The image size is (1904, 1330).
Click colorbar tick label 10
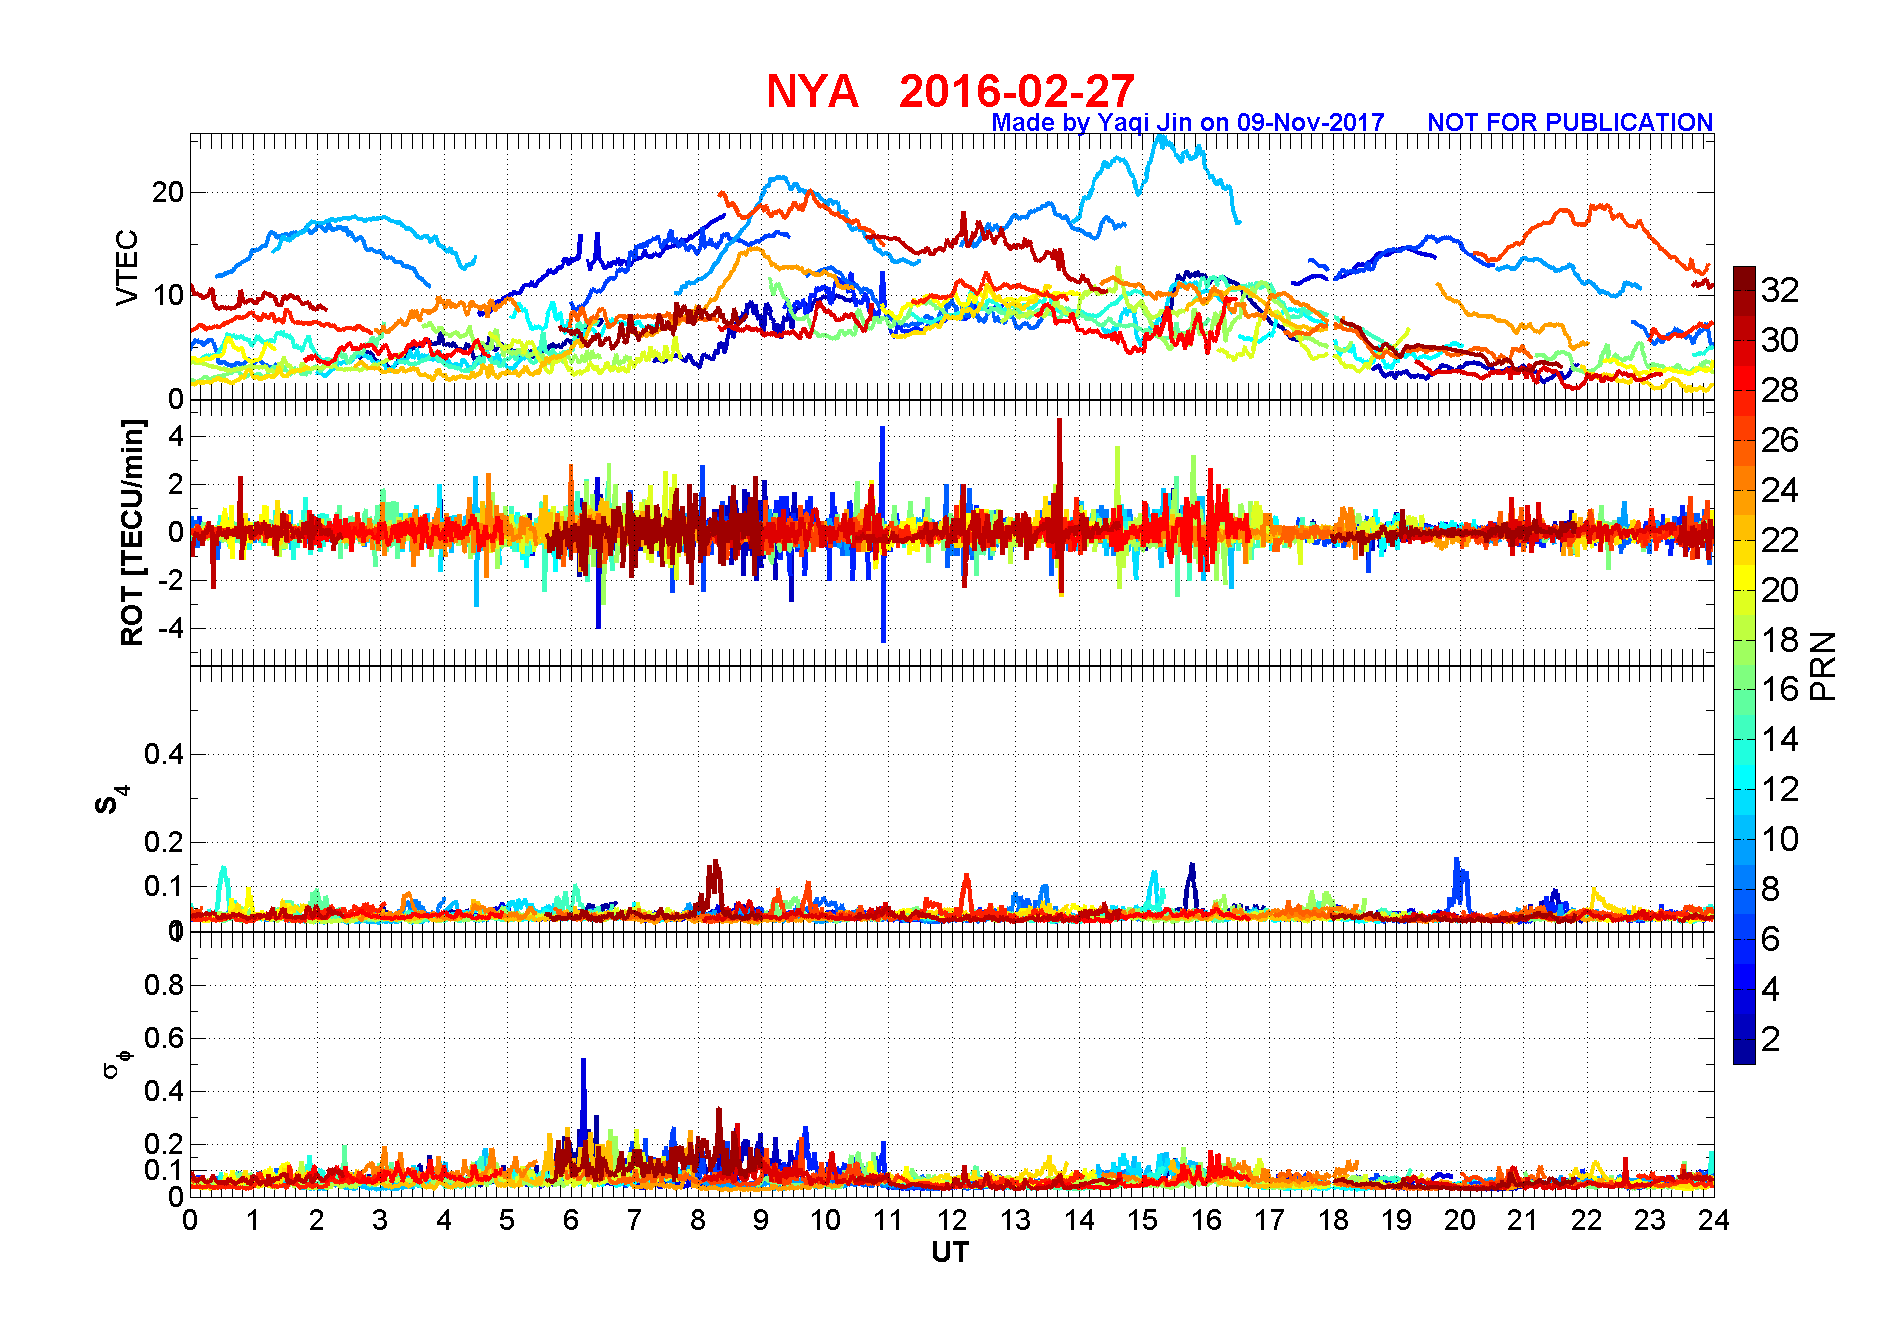[x=1780, y=839]
